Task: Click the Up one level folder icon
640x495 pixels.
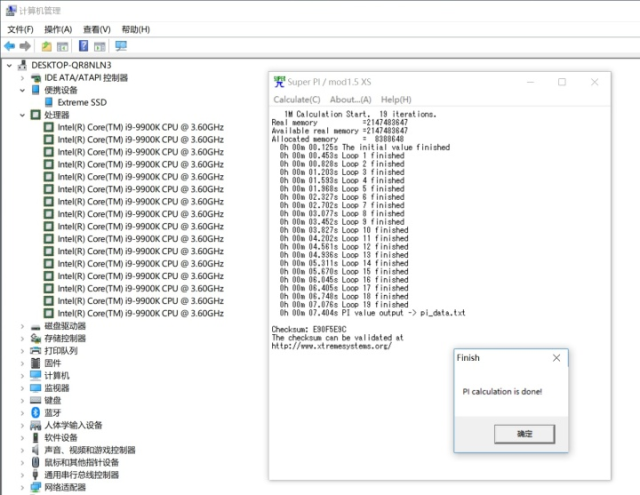Action: pos(47,47)
